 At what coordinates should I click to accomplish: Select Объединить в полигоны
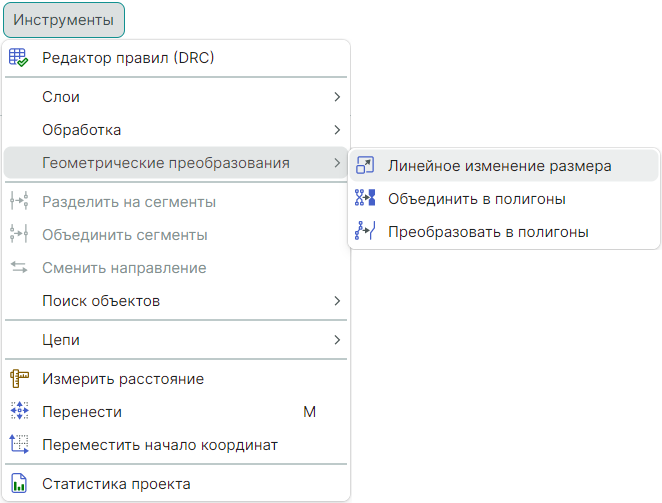click(477, 199)
